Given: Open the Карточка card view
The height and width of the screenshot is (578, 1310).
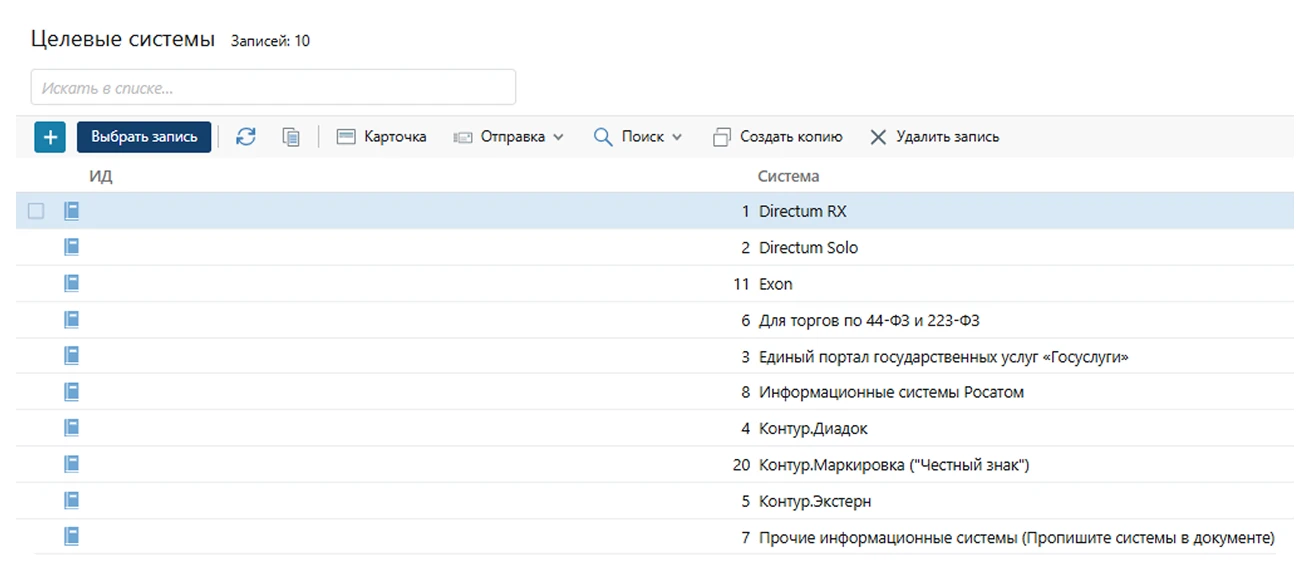Looking at the screenshot, I should (381, 137).
